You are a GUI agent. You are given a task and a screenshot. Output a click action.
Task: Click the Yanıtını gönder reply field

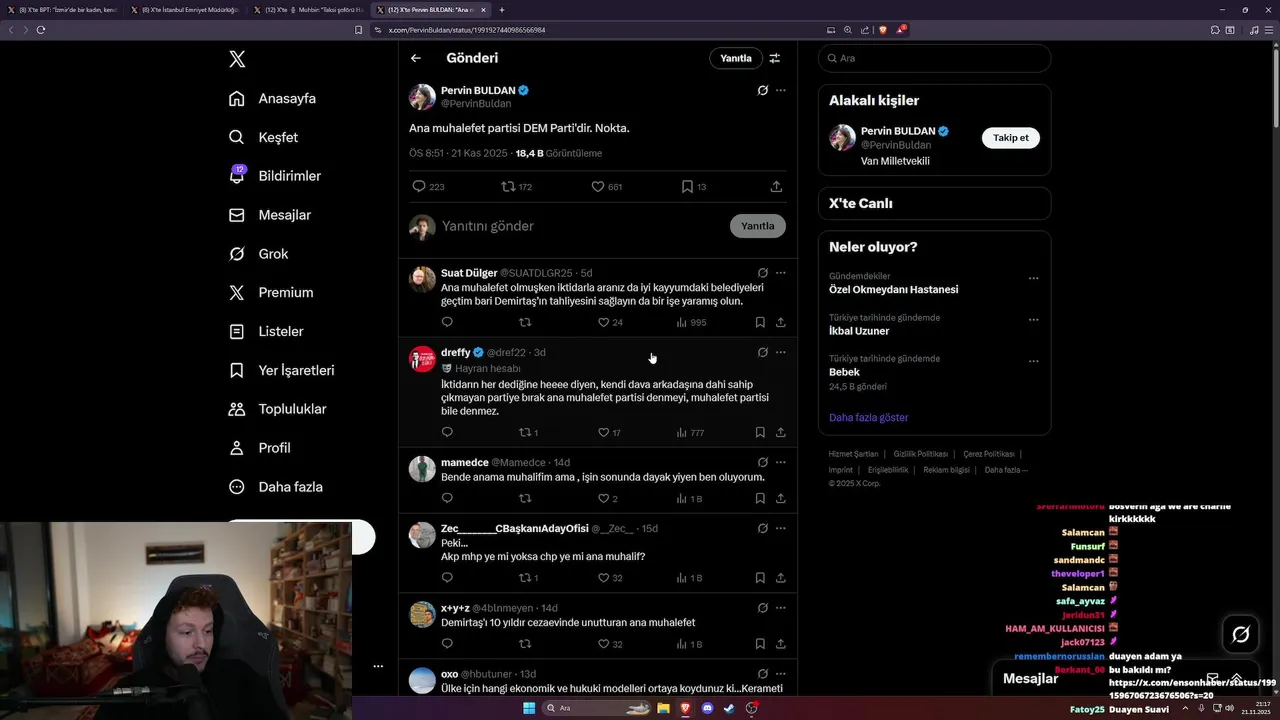click(581, 226)
